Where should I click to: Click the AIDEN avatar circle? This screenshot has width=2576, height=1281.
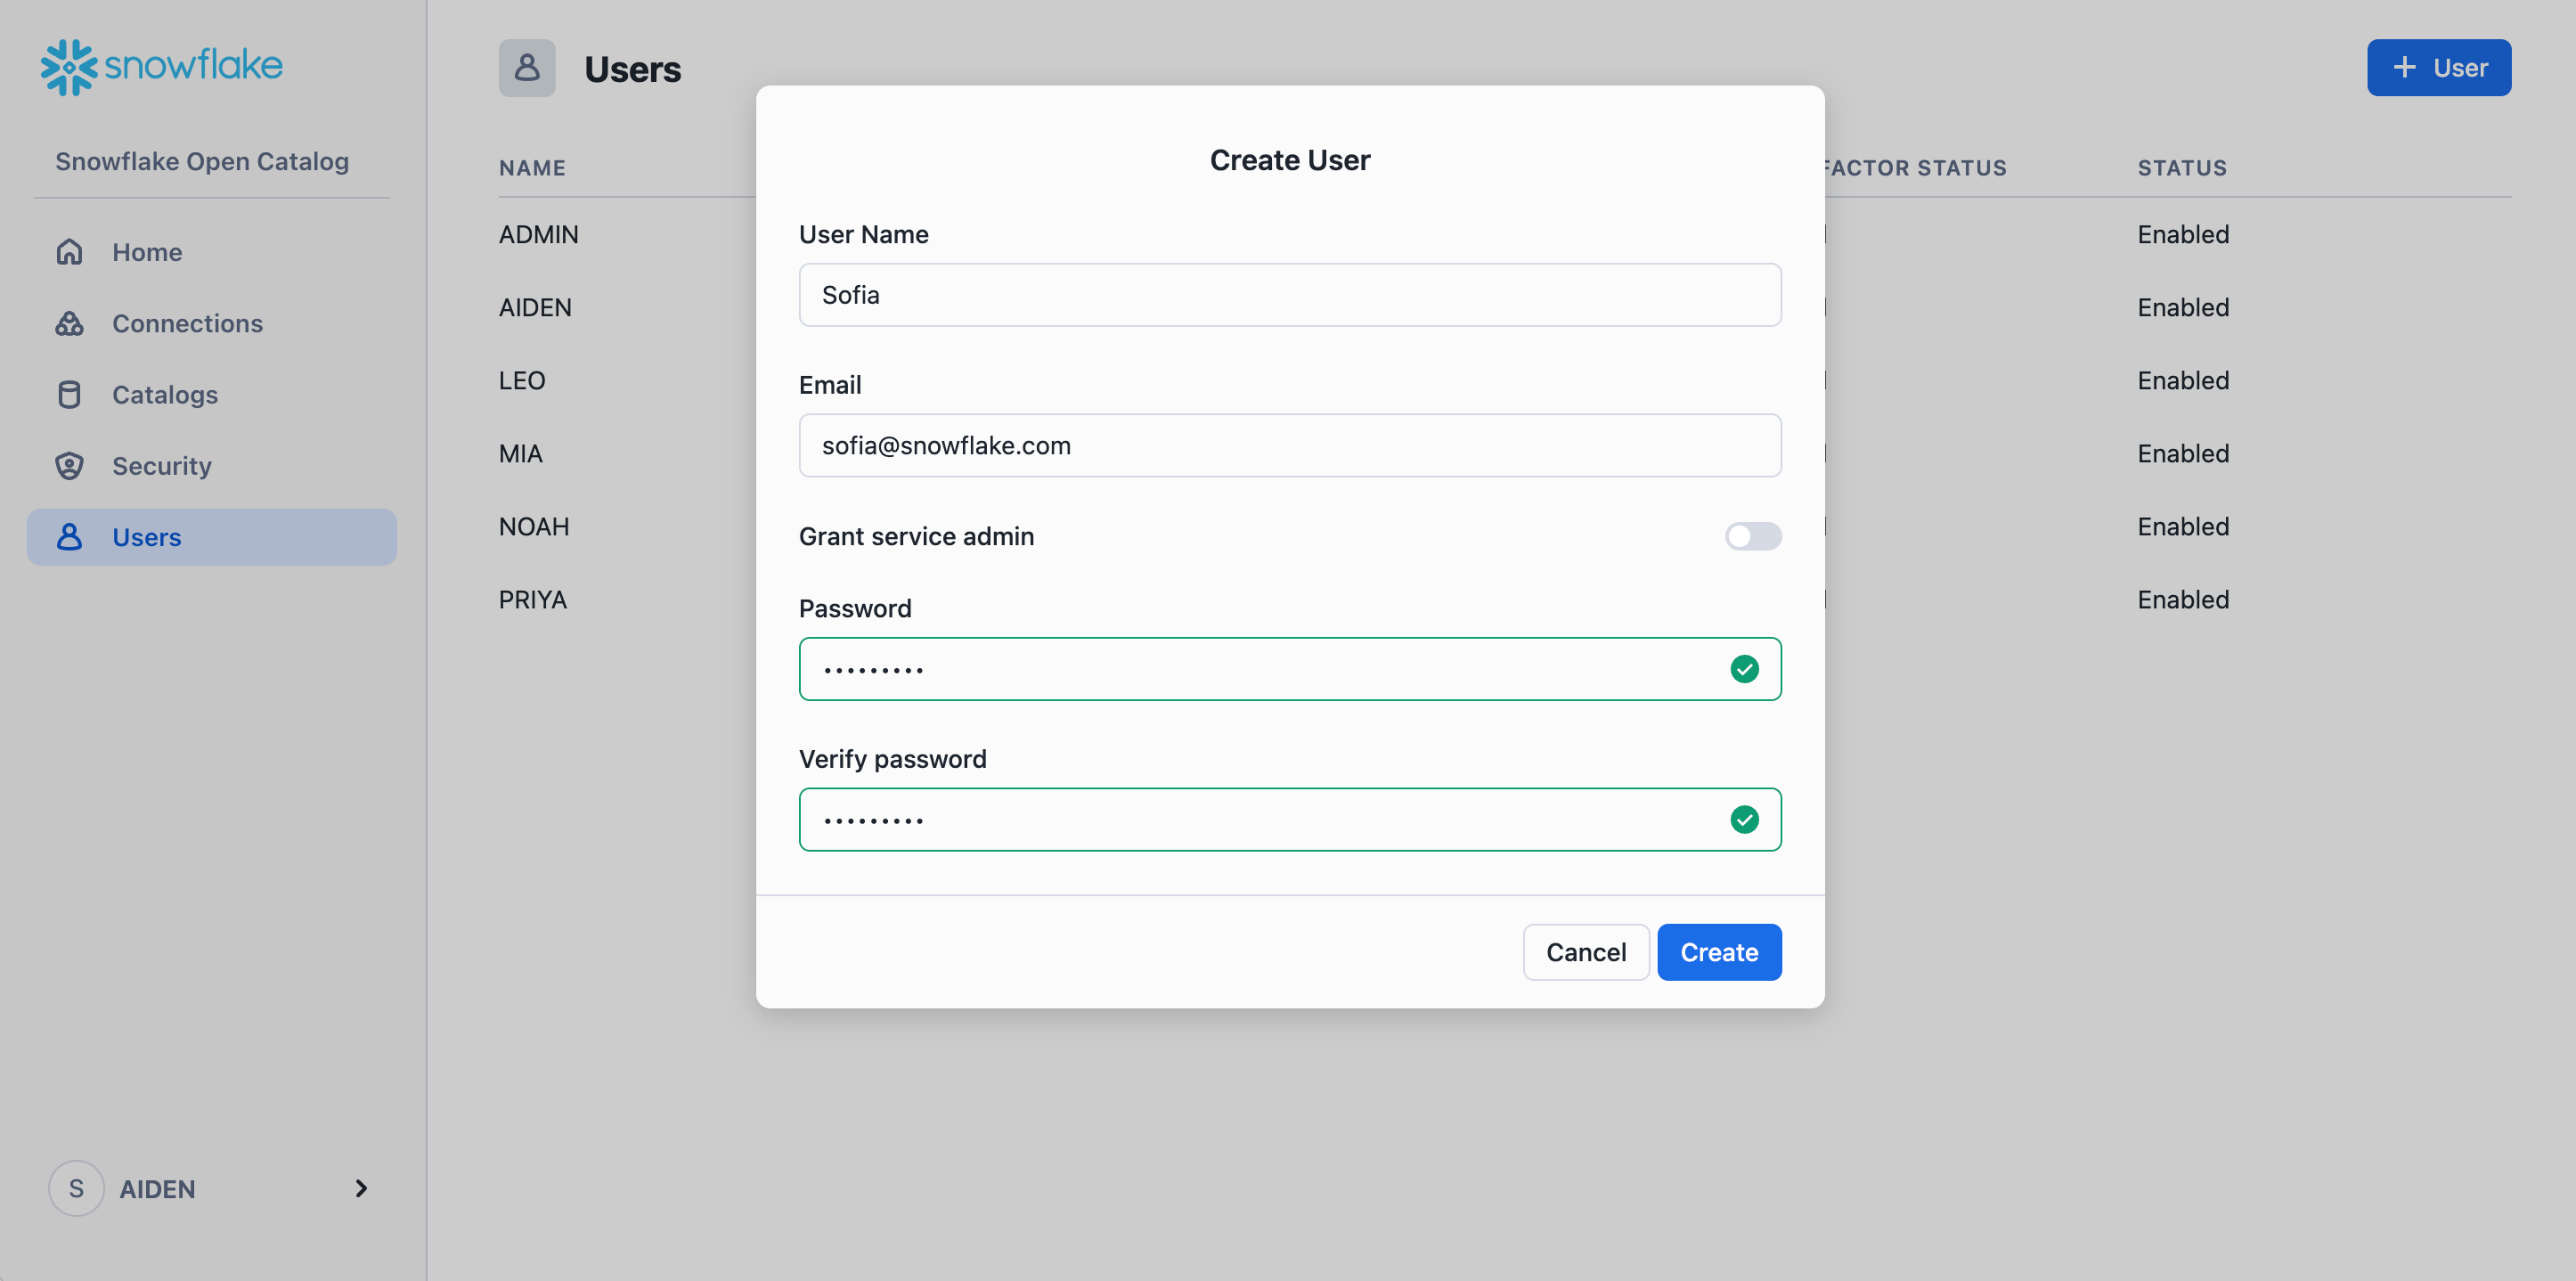[x=75, y=1188]
